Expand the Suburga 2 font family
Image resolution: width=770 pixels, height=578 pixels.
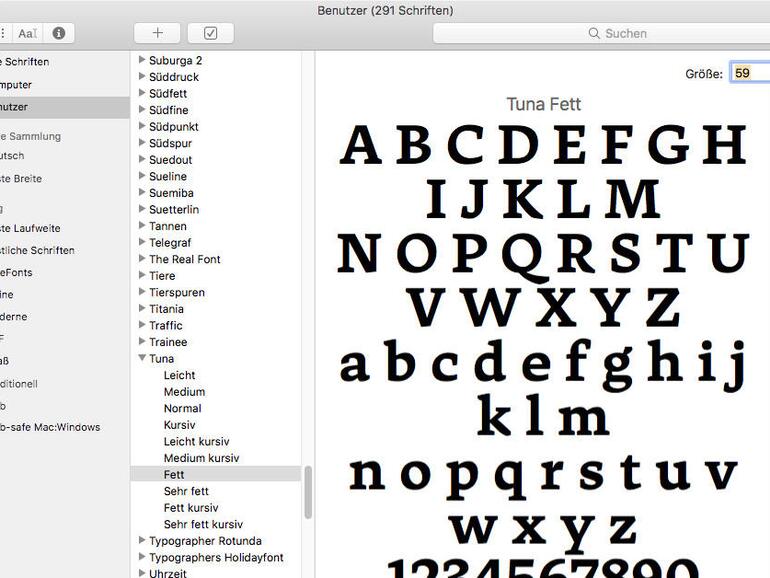(x=142, y=60)
